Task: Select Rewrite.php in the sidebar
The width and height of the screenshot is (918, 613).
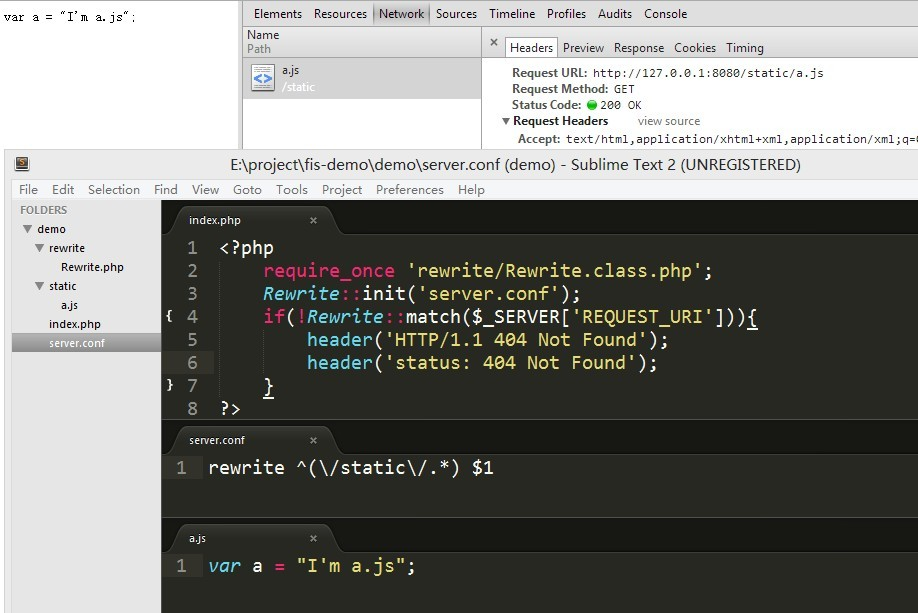Action: coord(92,267)
